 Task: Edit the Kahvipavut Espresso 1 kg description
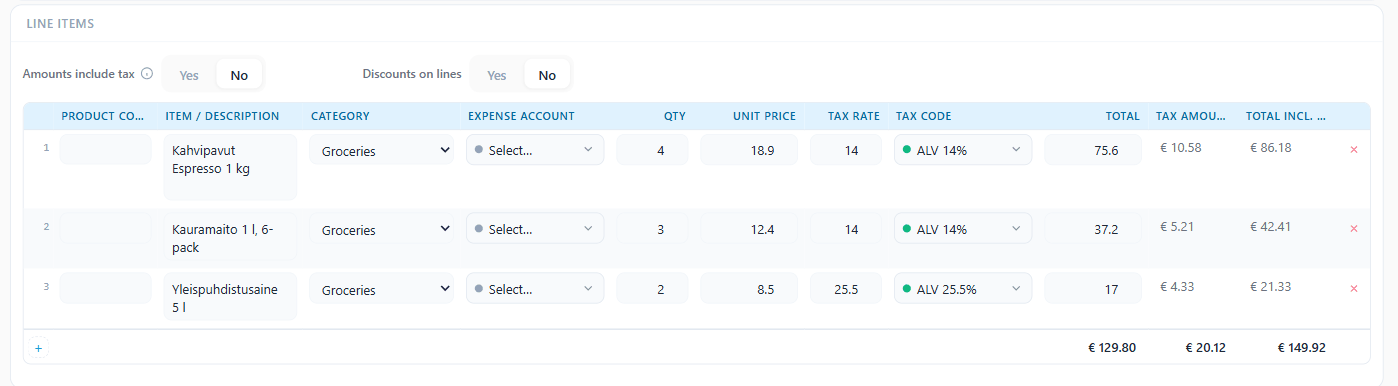(231, 168)
